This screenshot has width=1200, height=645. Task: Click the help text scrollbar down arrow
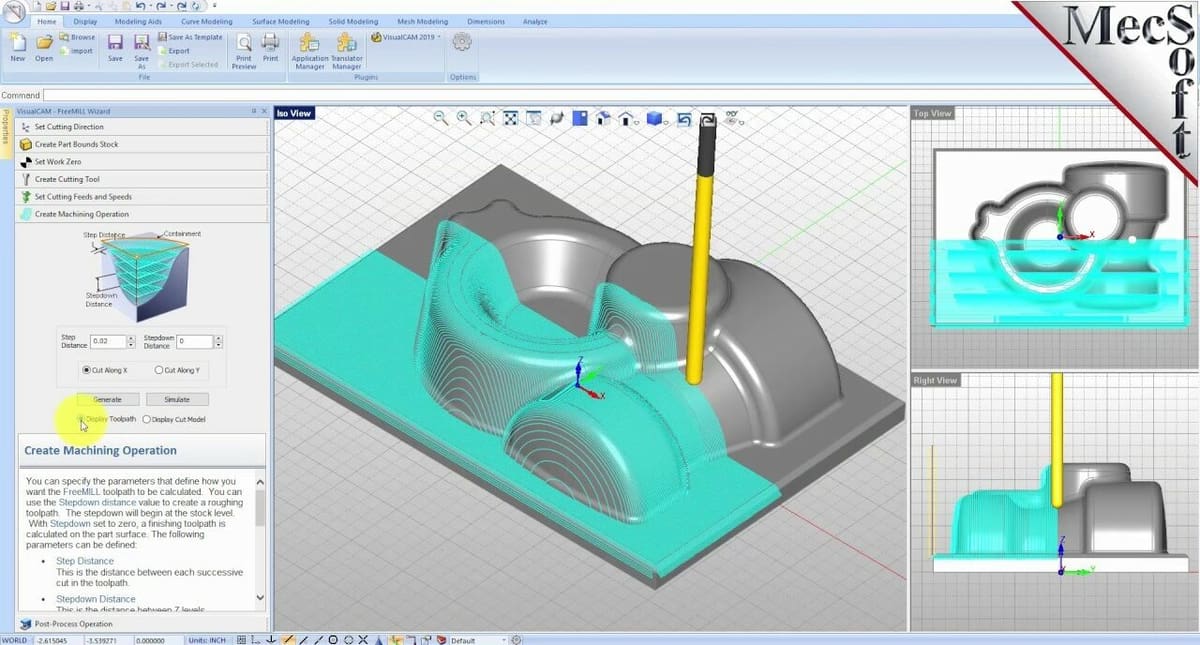tap(261, 597)
